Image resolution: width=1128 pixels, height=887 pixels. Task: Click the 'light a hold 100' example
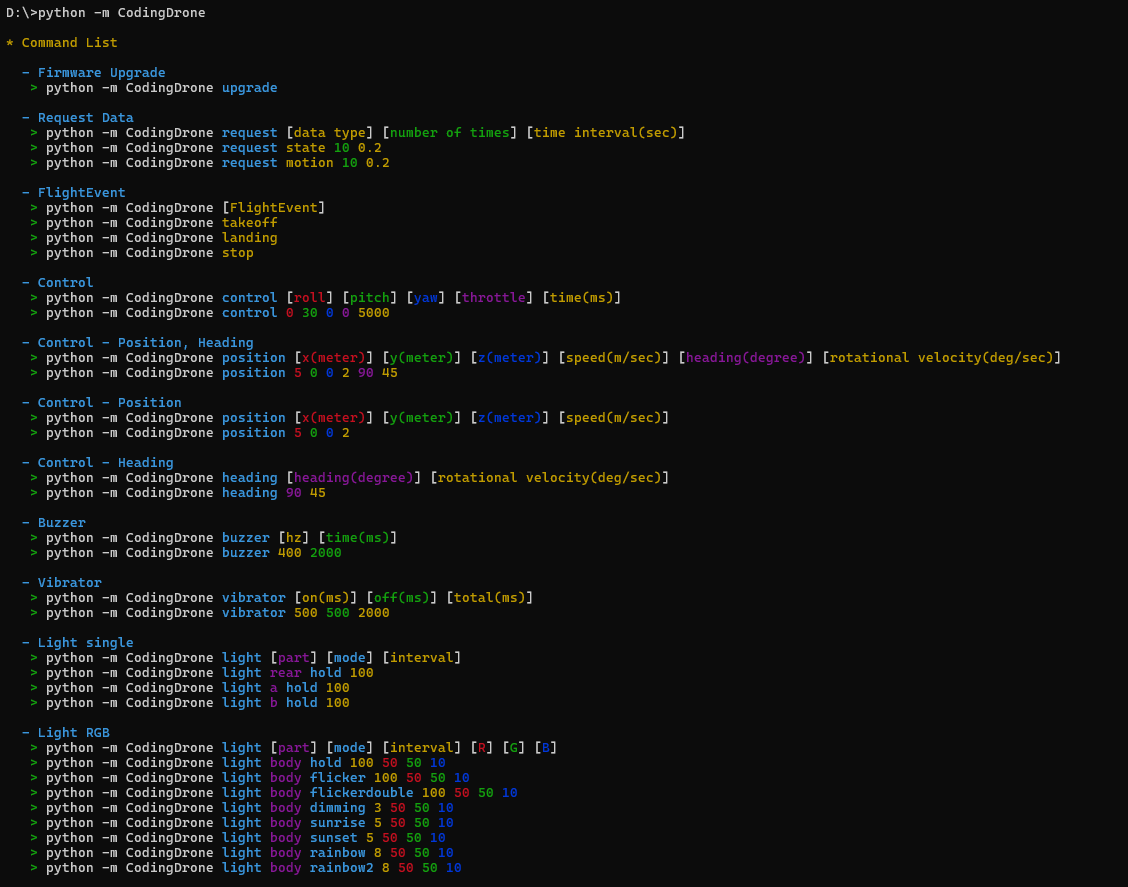286,688
